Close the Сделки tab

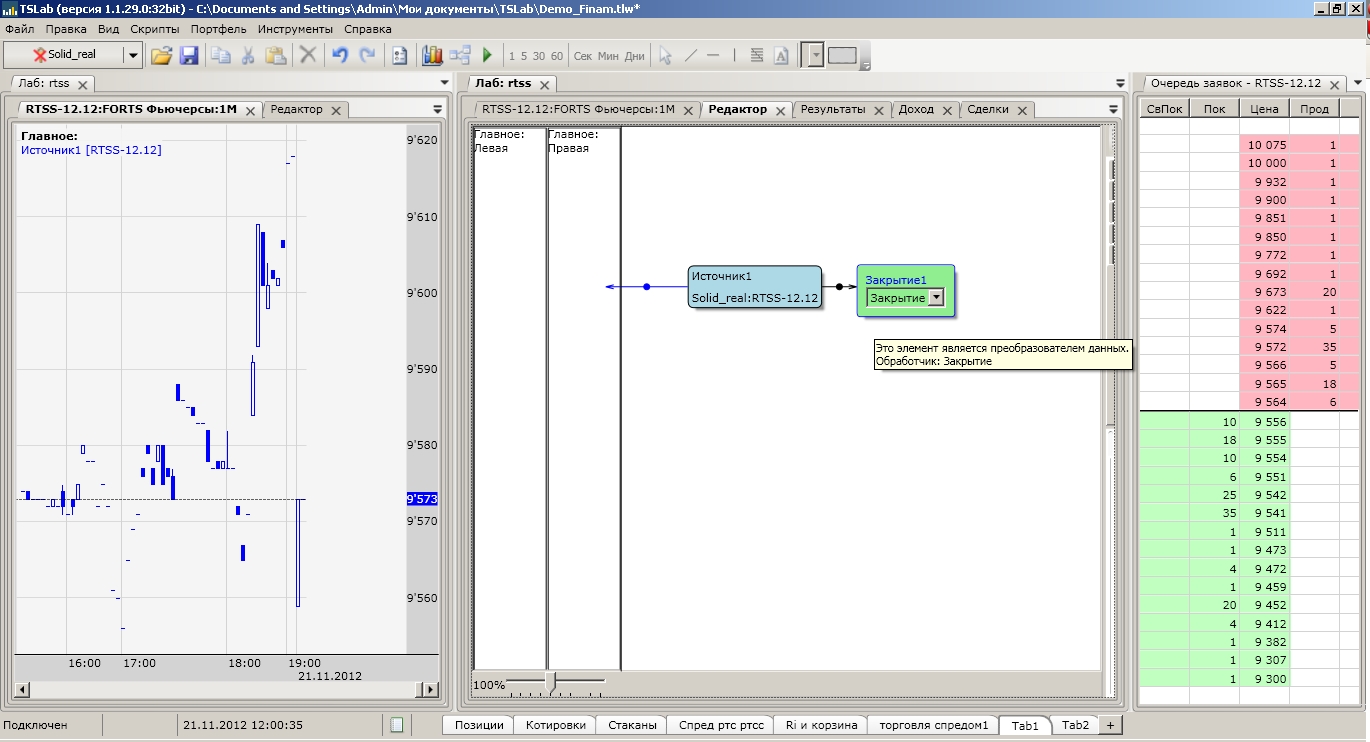(1022, 111)
